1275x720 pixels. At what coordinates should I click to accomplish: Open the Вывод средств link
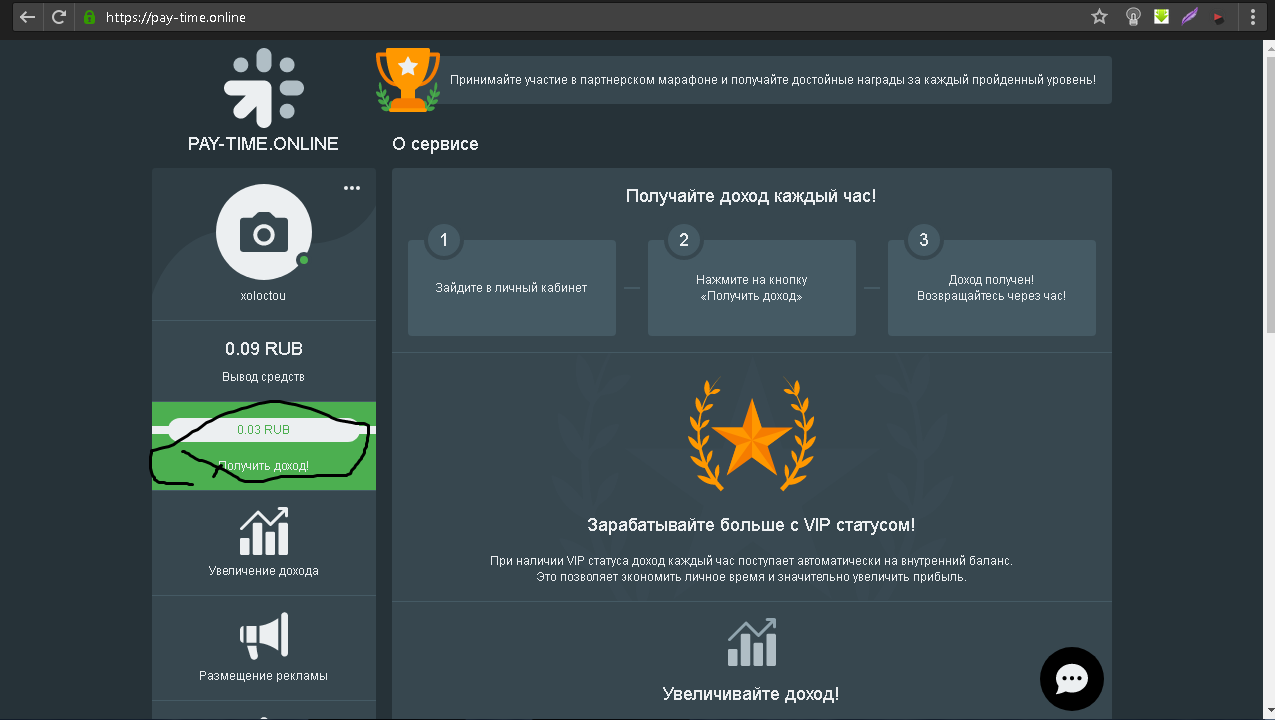[263, 377]
